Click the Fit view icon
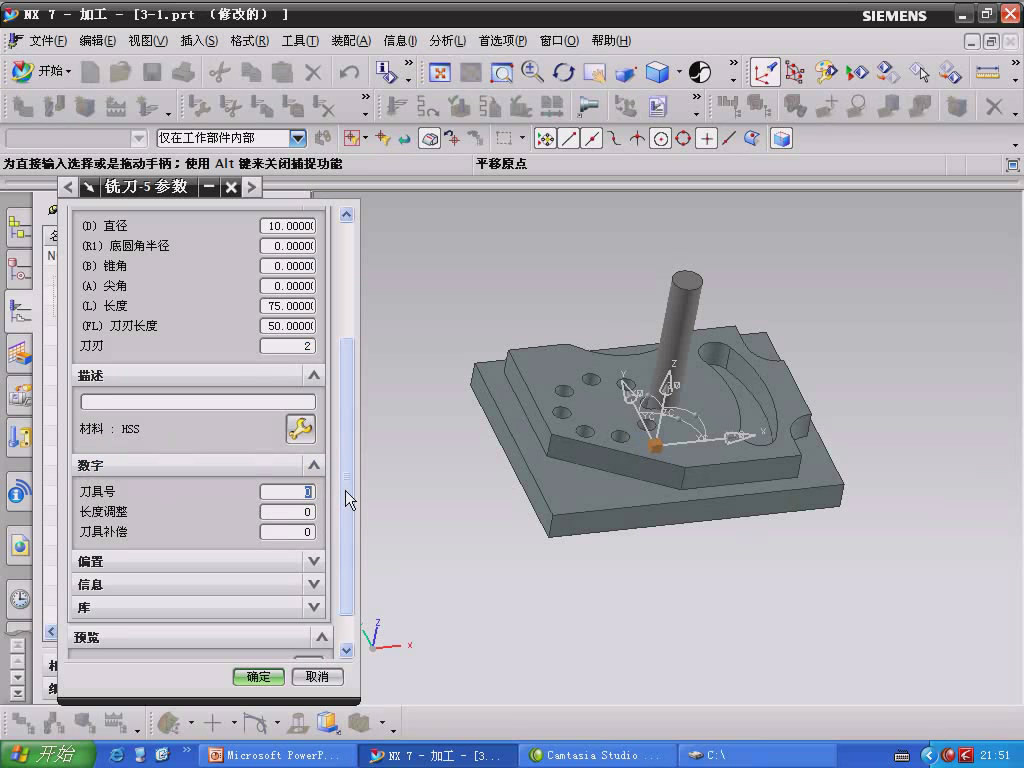Viewport: 1024px width, 768px height. coord(440,72)
